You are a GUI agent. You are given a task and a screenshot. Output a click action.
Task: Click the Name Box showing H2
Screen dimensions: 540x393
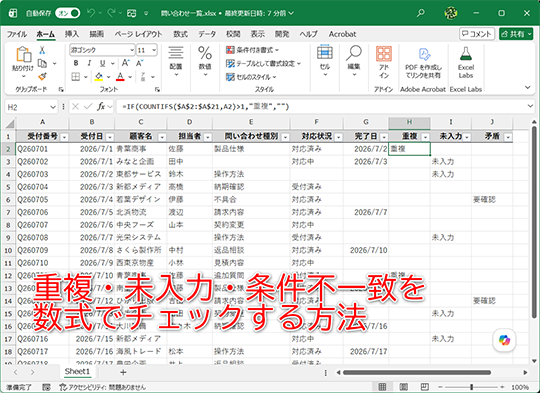tap(31, 107)
